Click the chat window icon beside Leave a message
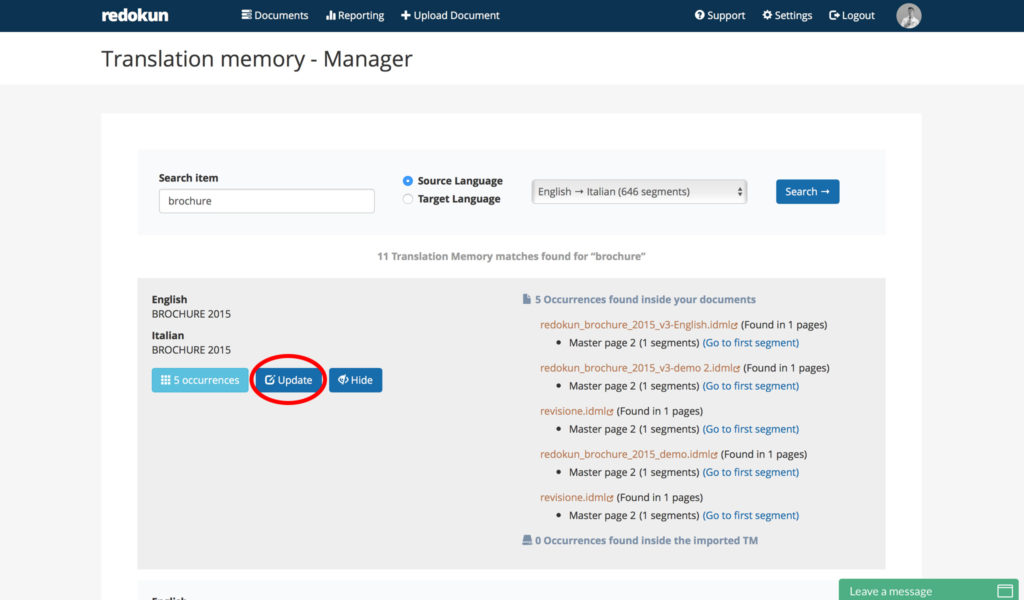 (x=1004, y=591)
